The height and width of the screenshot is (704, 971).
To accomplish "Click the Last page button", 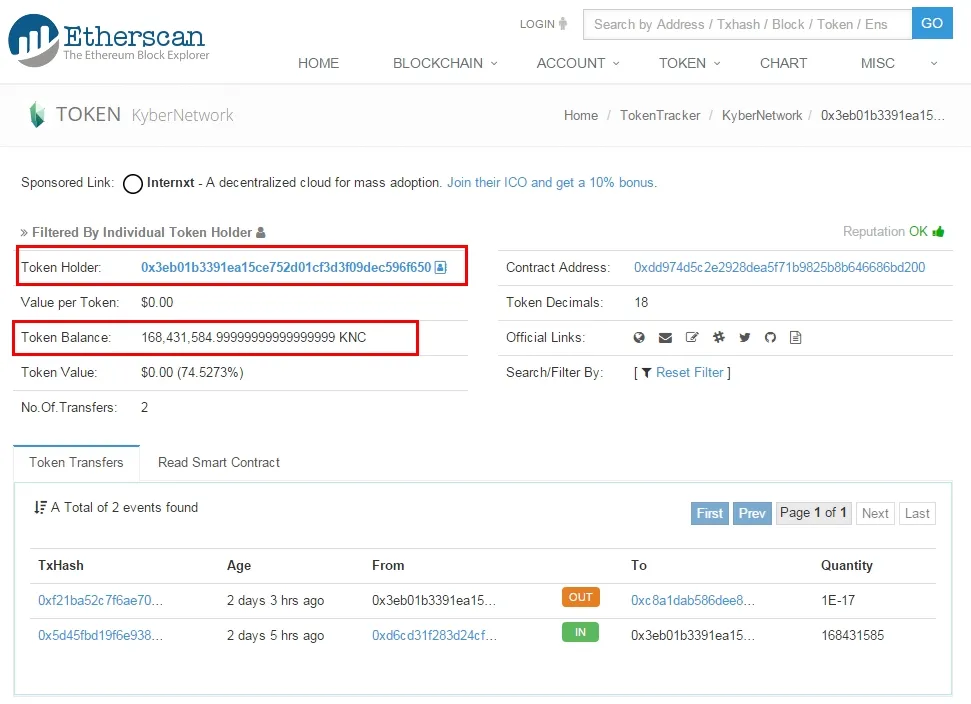I will (x=917, y=513).
